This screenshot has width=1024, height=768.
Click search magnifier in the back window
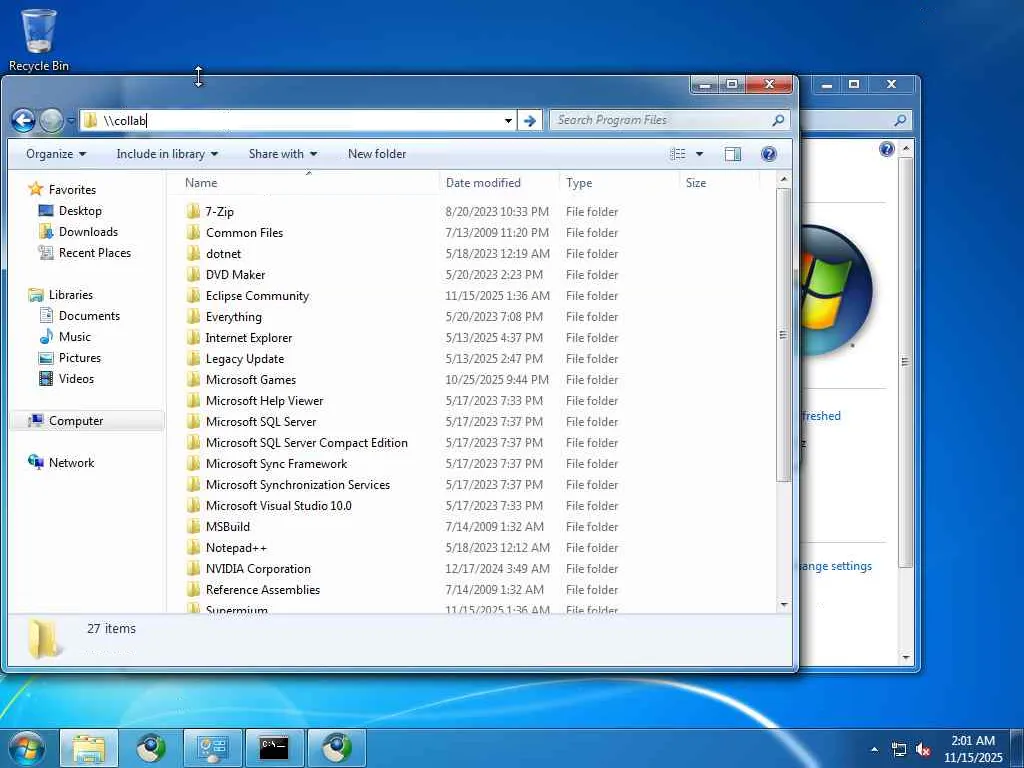pyautogui.click(x=900, y=120)
